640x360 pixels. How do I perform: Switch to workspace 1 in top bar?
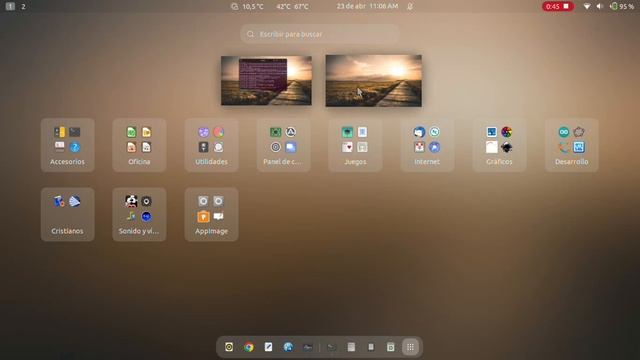click(x=10, y=6)
